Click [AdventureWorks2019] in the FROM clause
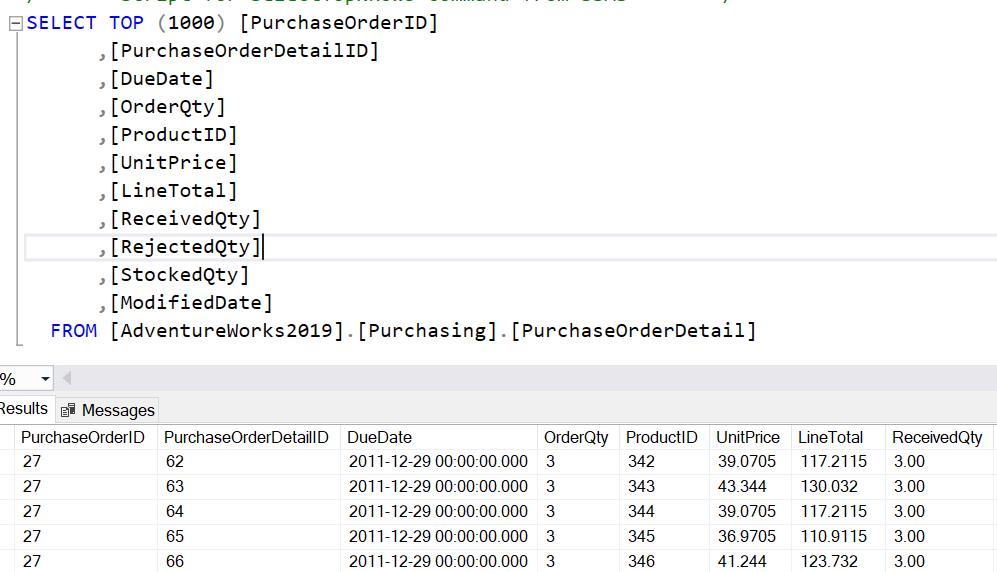Screen dimensions: 997x572 (x=227, y=331)
